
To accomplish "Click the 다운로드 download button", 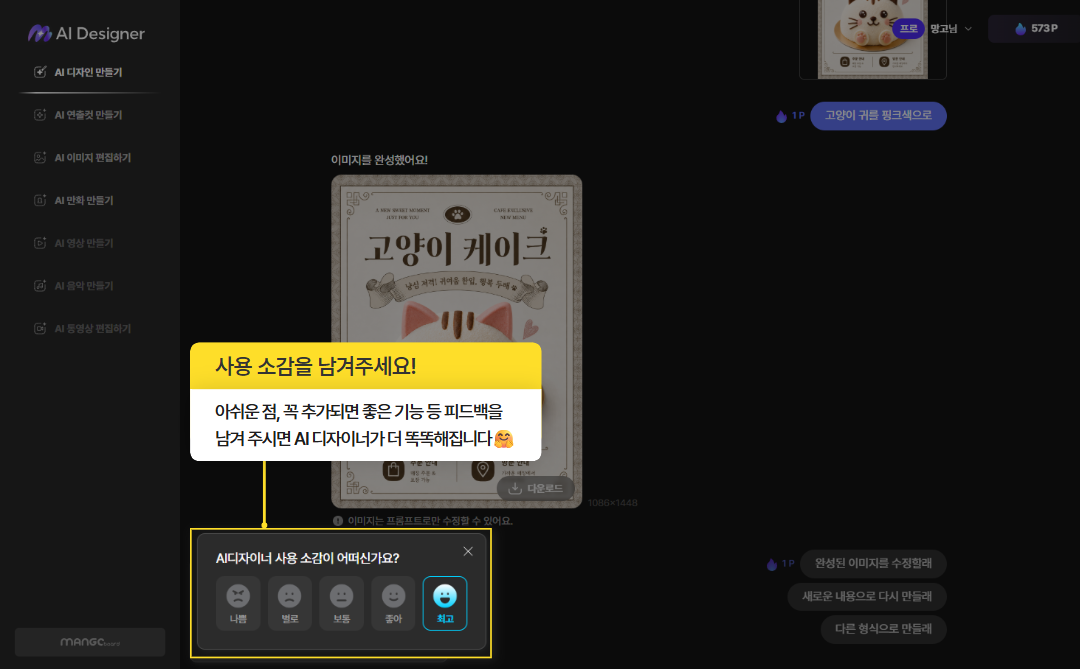I will (536, 488).
